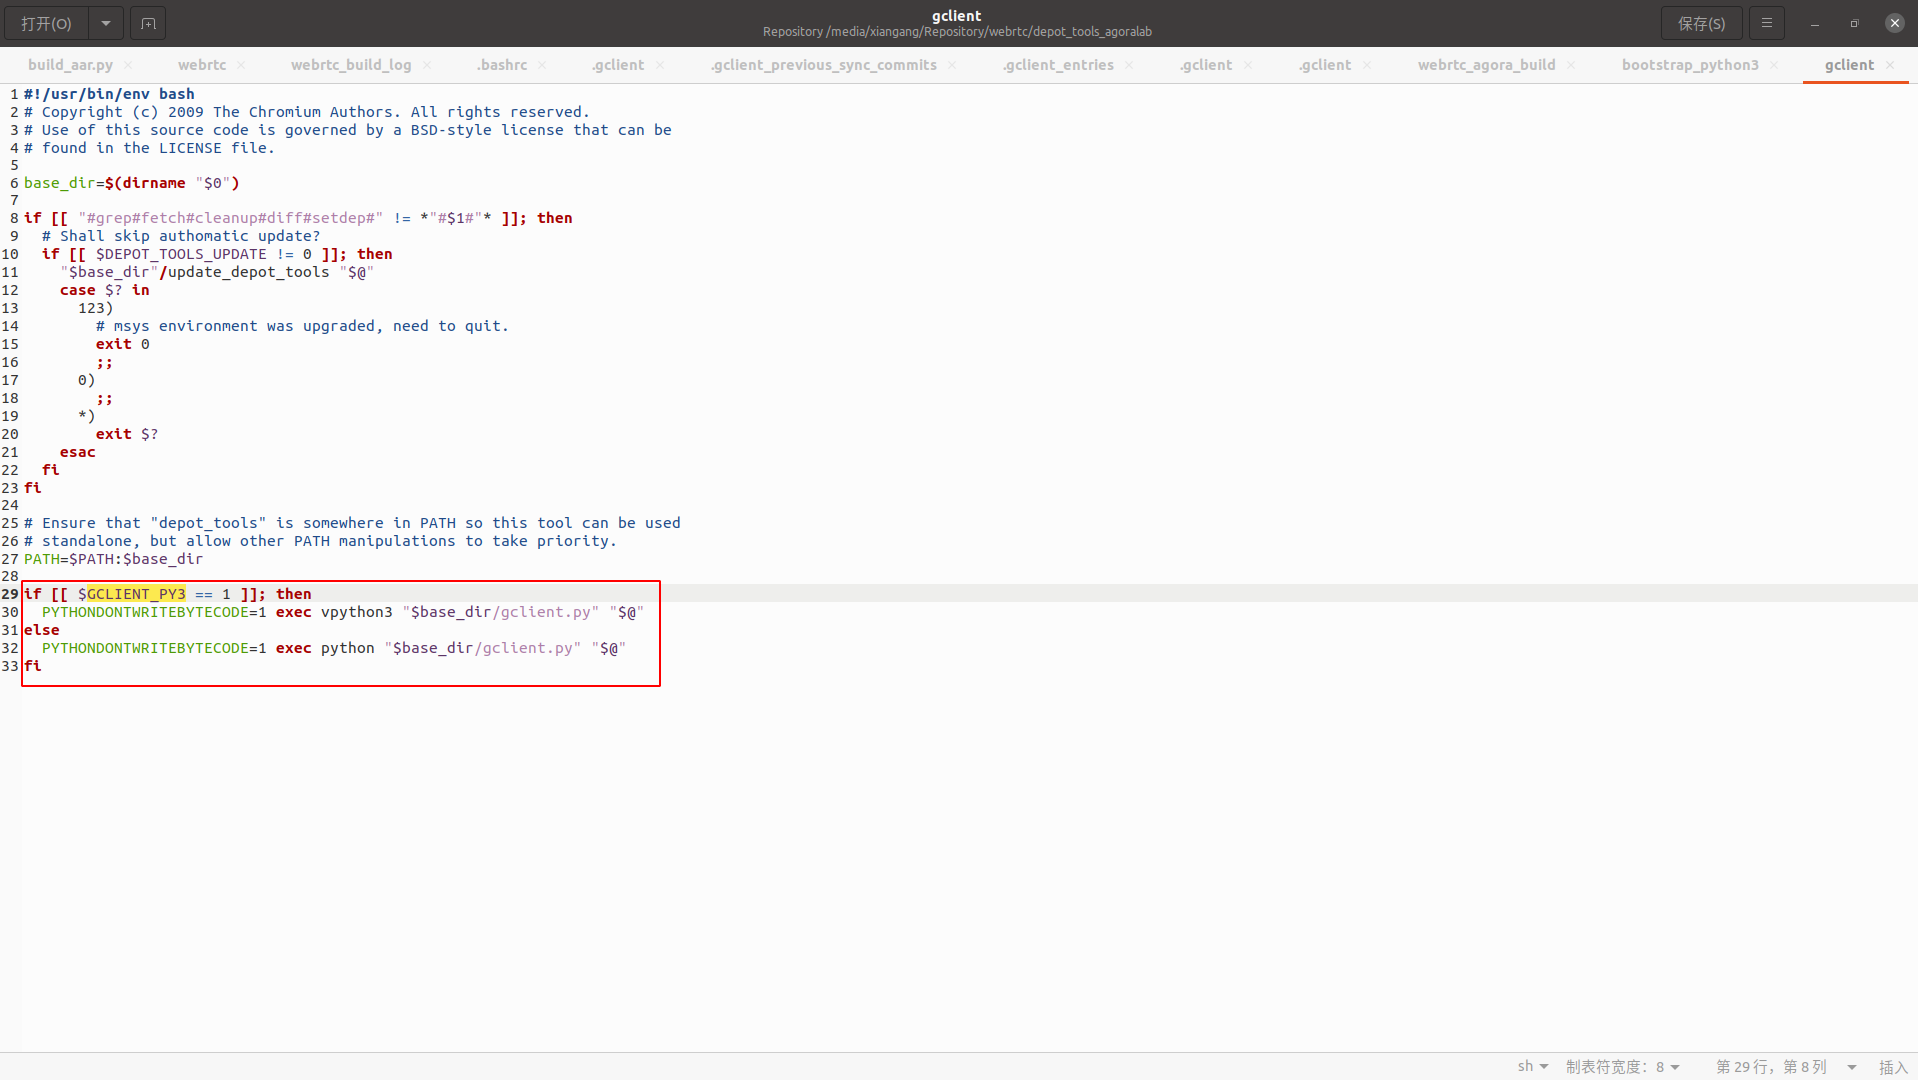Screen dimensions: 1918x1080
Task: Open the hamburger menu
Action: point(1767,23)
